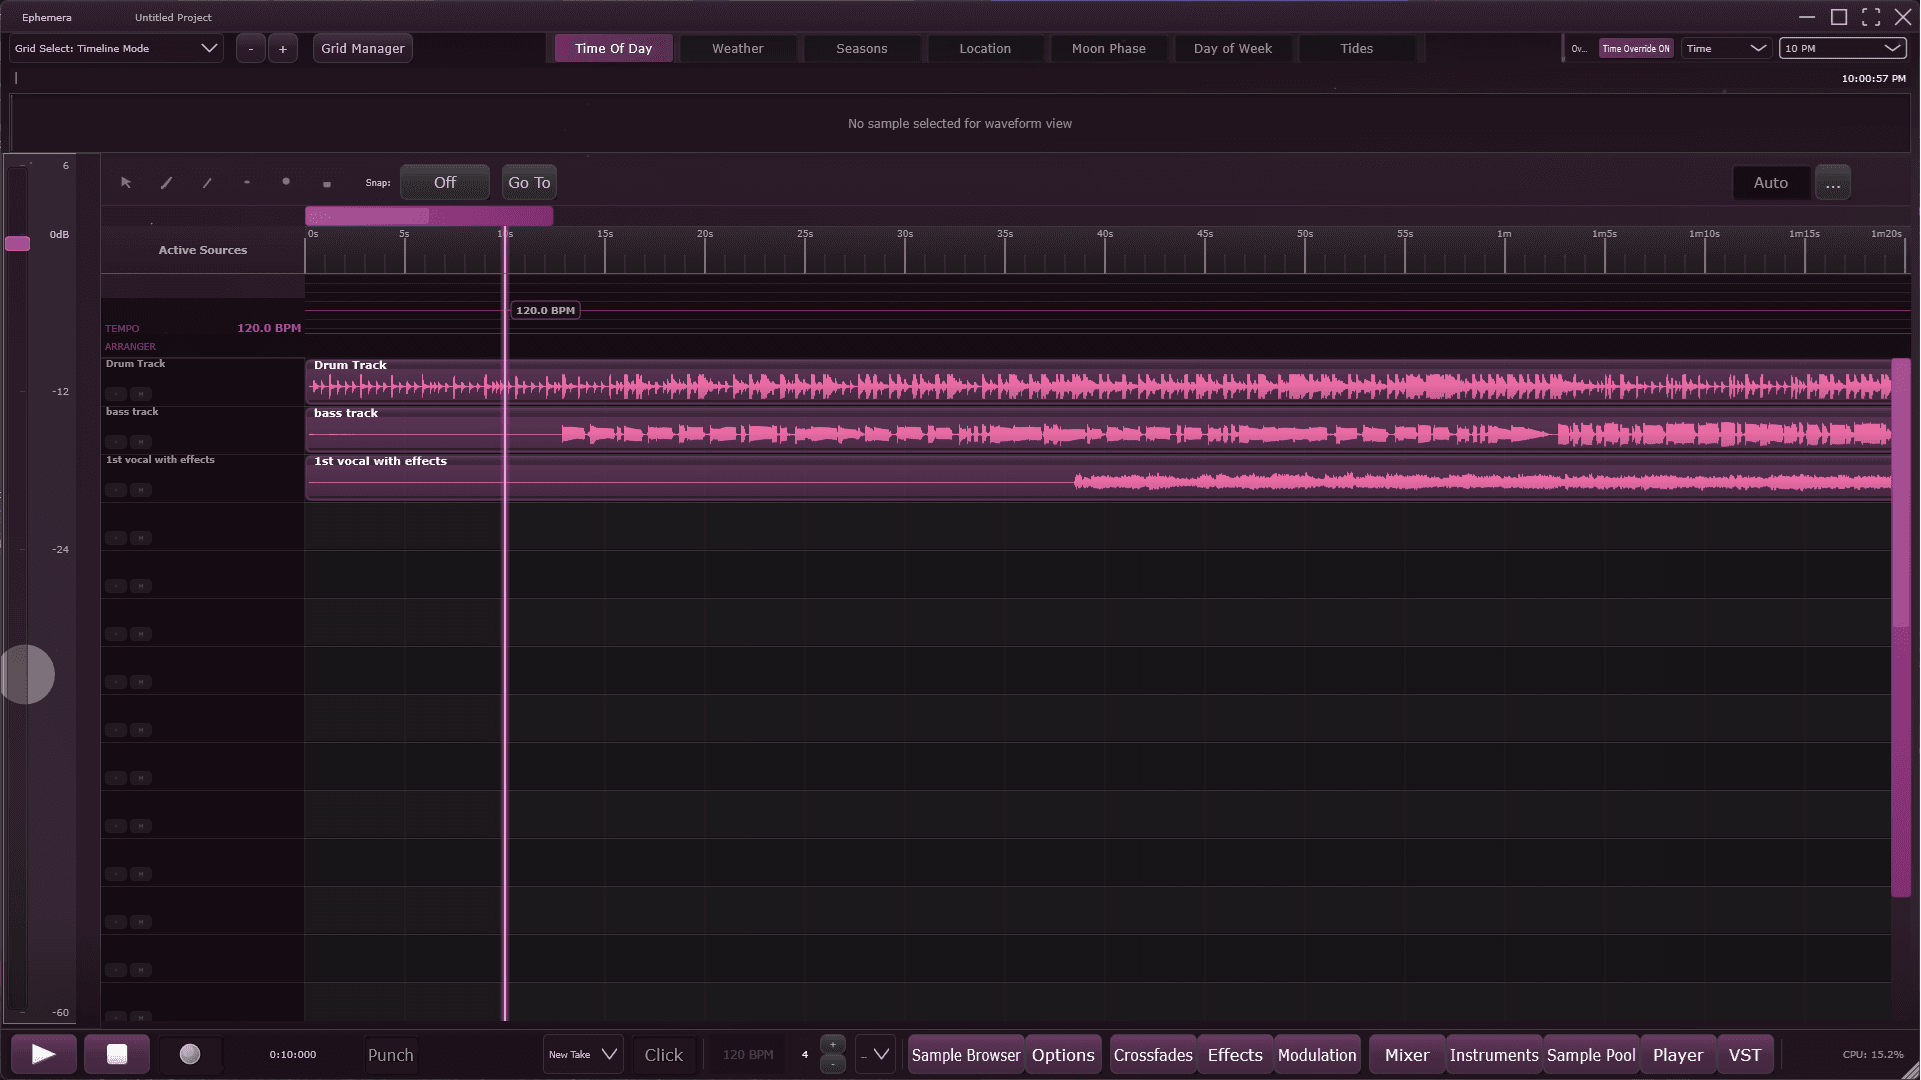
Task: Open the New Take dropdown
Action: click(583, 1054)
